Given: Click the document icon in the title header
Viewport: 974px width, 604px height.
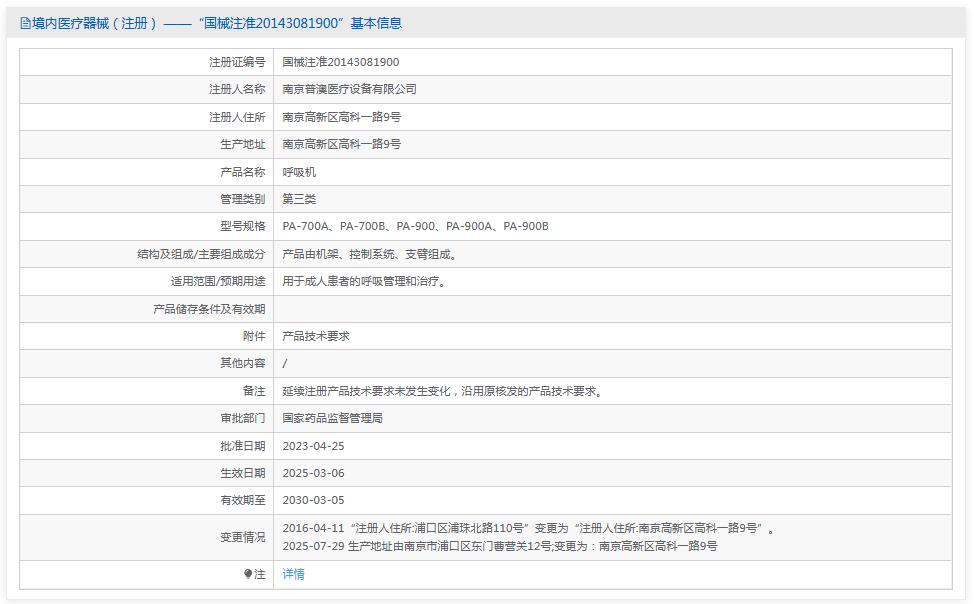Looking at the screenshot, I should (25, 24).
